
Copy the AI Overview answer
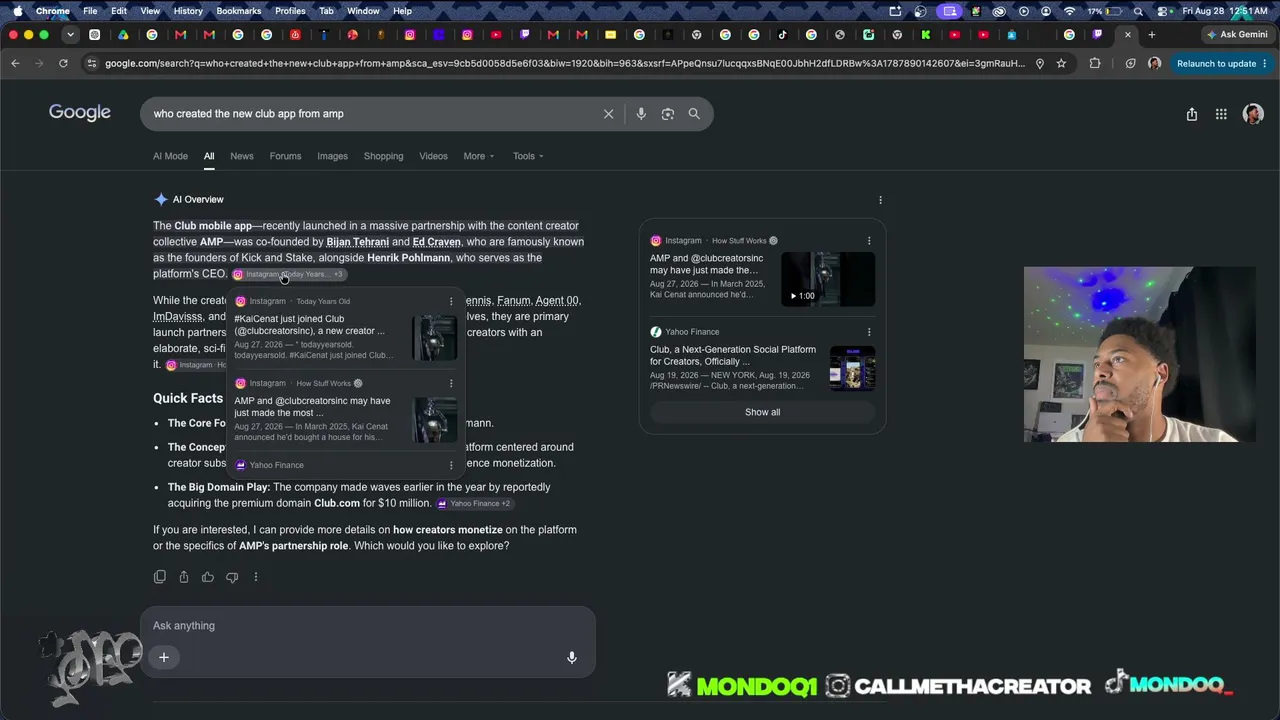pos(160,577)
